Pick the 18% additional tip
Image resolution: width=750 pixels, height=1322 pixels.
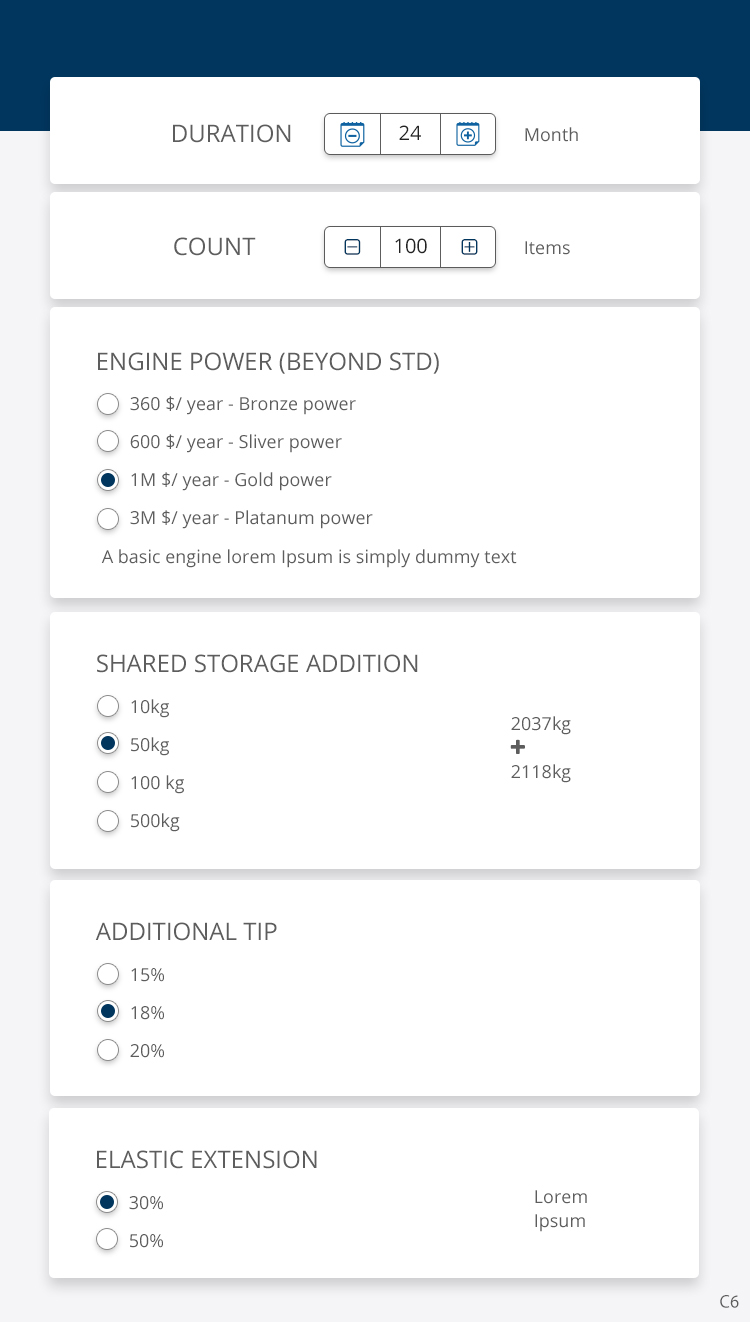(108, 1013)
